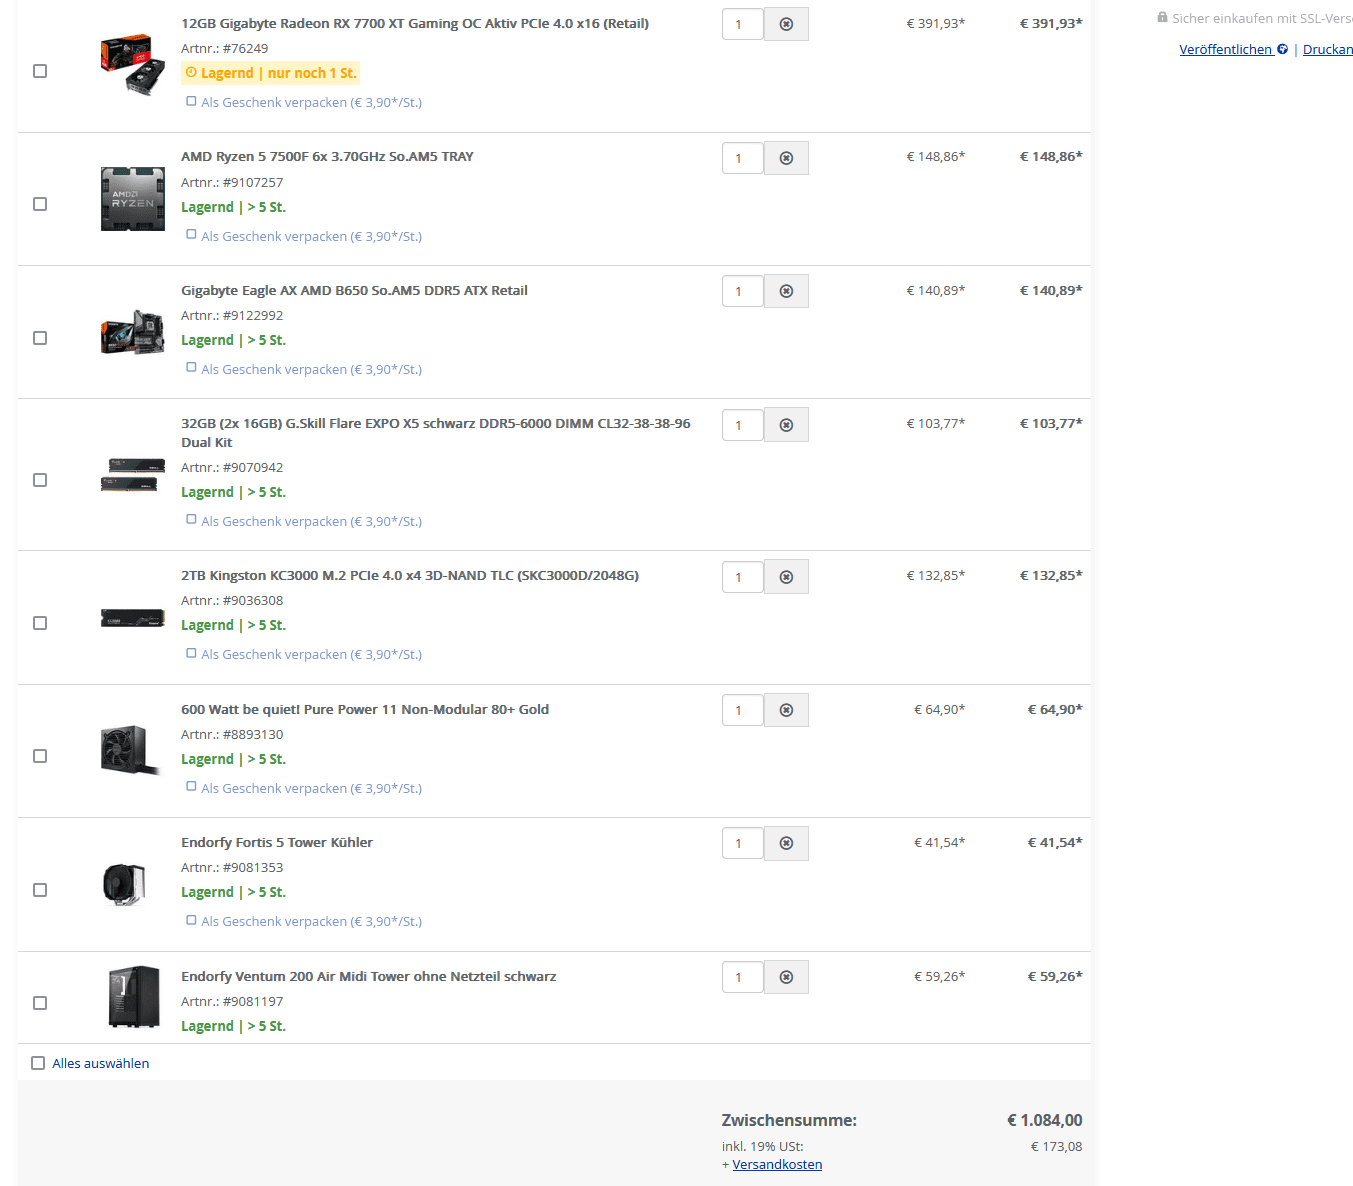Image resolution: width=1353 pixels, height=1186 pixels.
Task: Remove the Radeon RX 7700 XT item
Action: (786, 24)
